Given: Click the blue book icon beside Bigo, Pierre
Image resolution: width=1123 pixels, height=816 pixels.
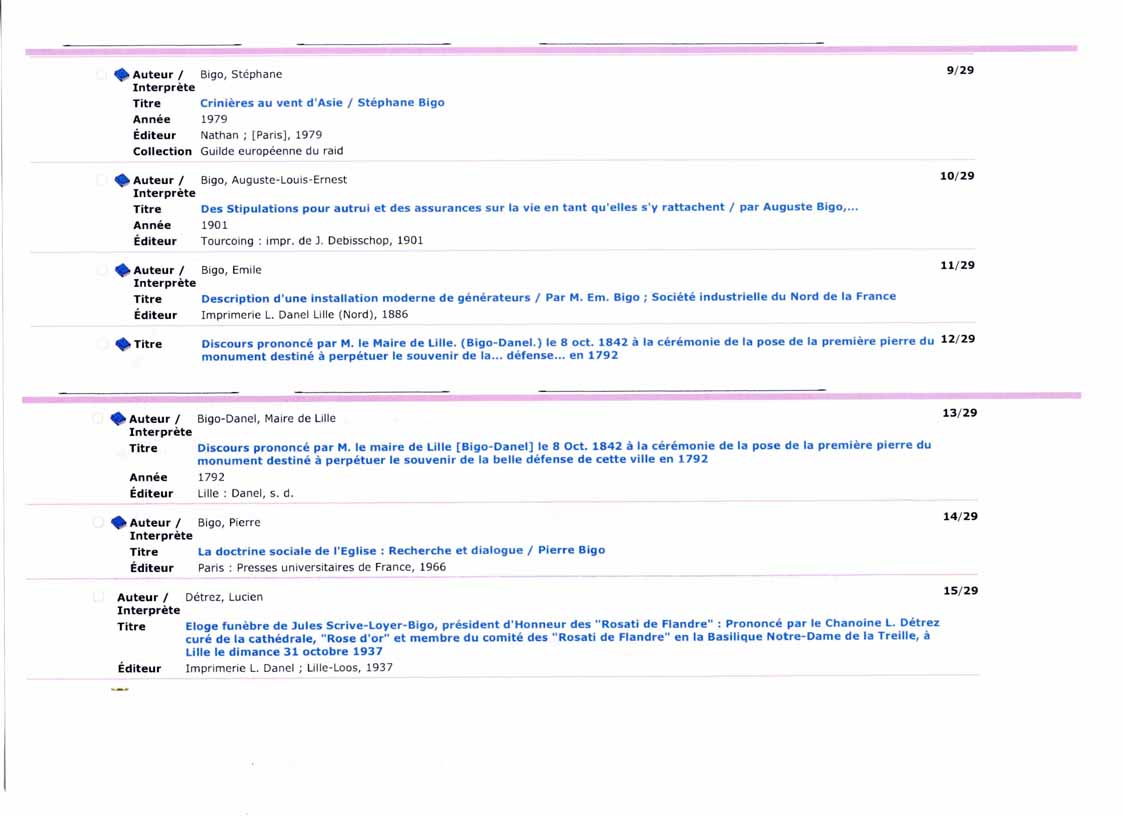Looking at the screenshot, I should (x=119, y=522).
